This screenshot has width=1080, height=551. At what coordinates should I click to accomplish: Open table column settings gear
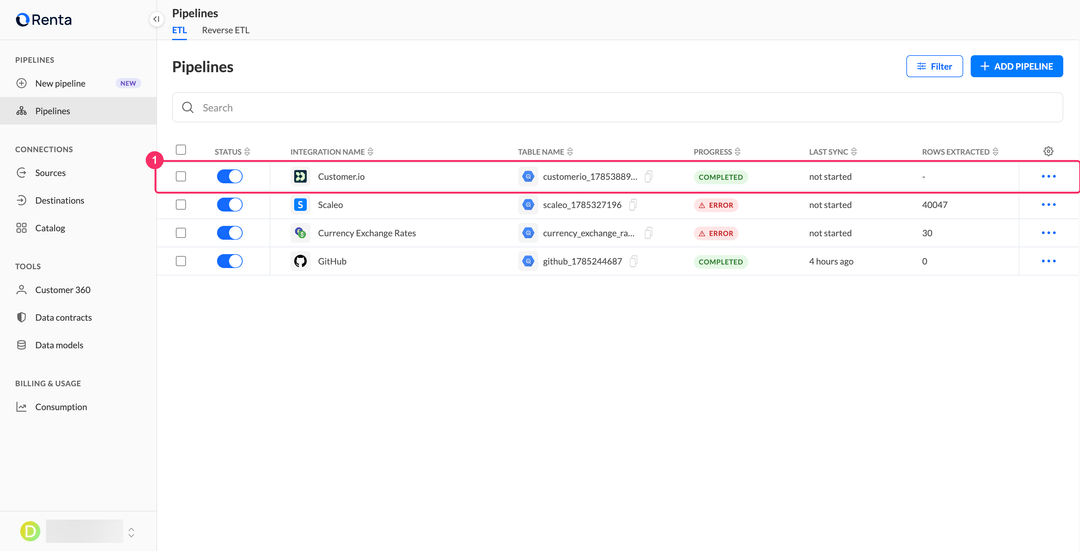1048,152
